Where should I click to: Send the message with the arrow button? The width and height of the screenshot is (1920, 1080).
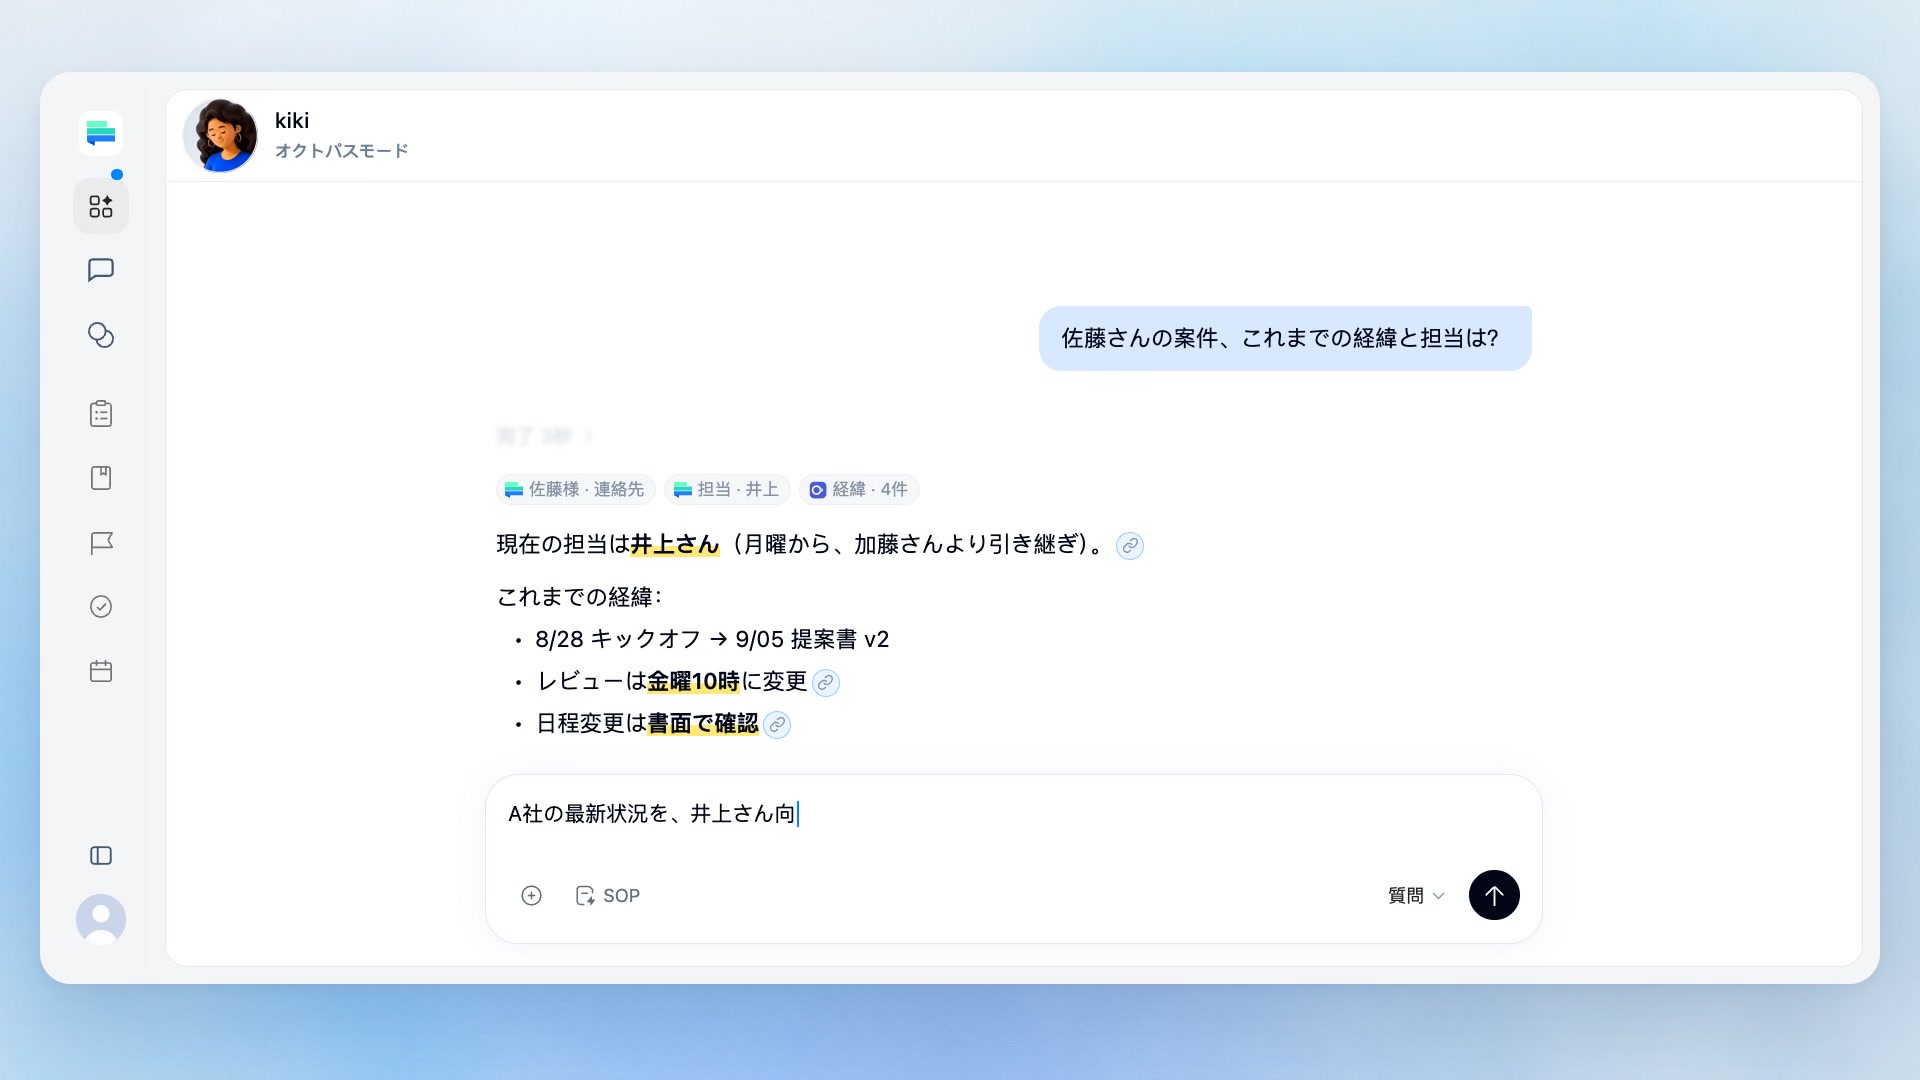1494,895
